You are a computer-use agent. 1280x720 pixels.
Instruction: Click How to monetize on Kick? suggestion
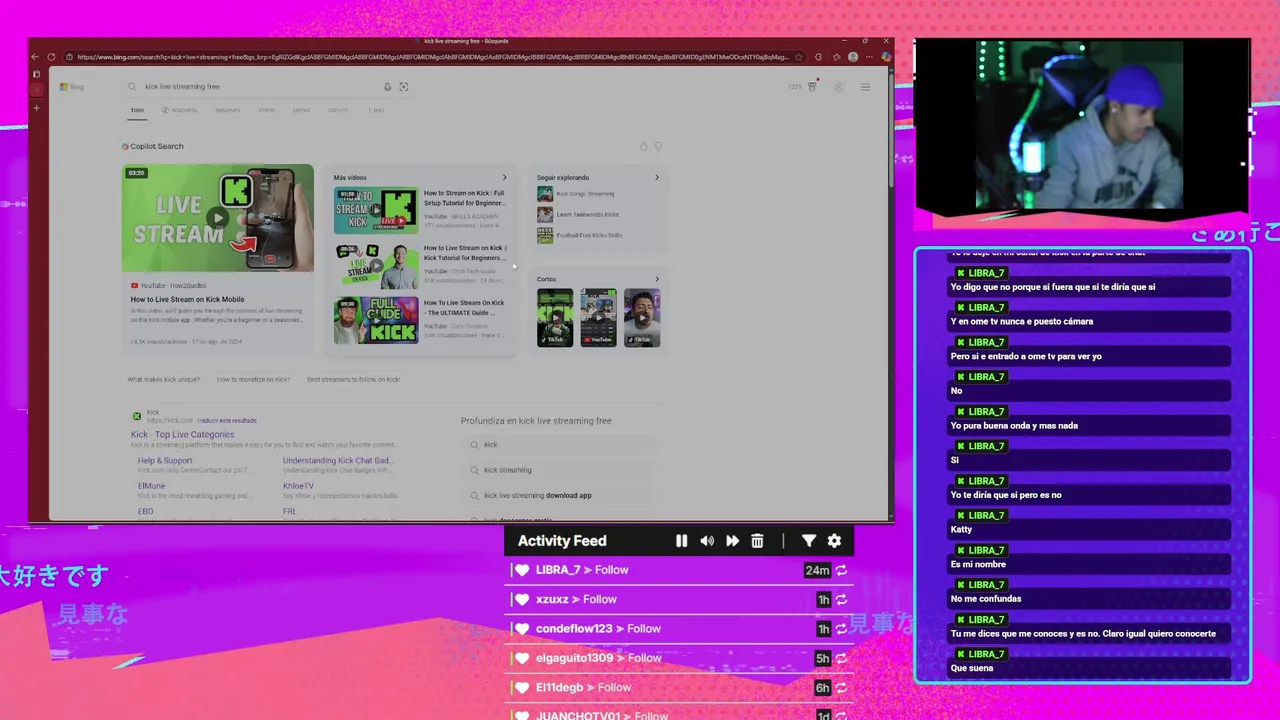click(x=253, y=380)
